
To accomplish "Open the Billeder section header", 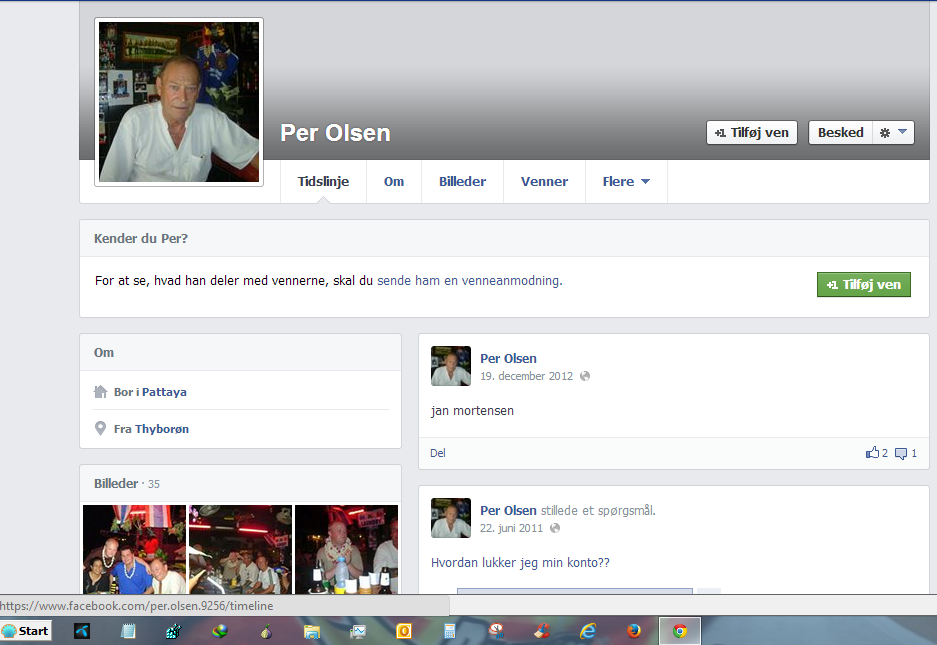I will point(116,484).
